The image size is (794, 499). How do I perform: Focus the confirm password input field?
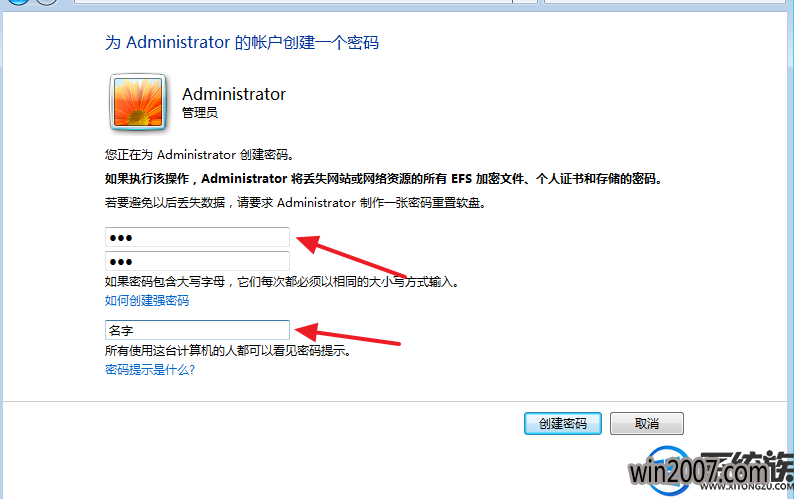click(x=197, y=261)
